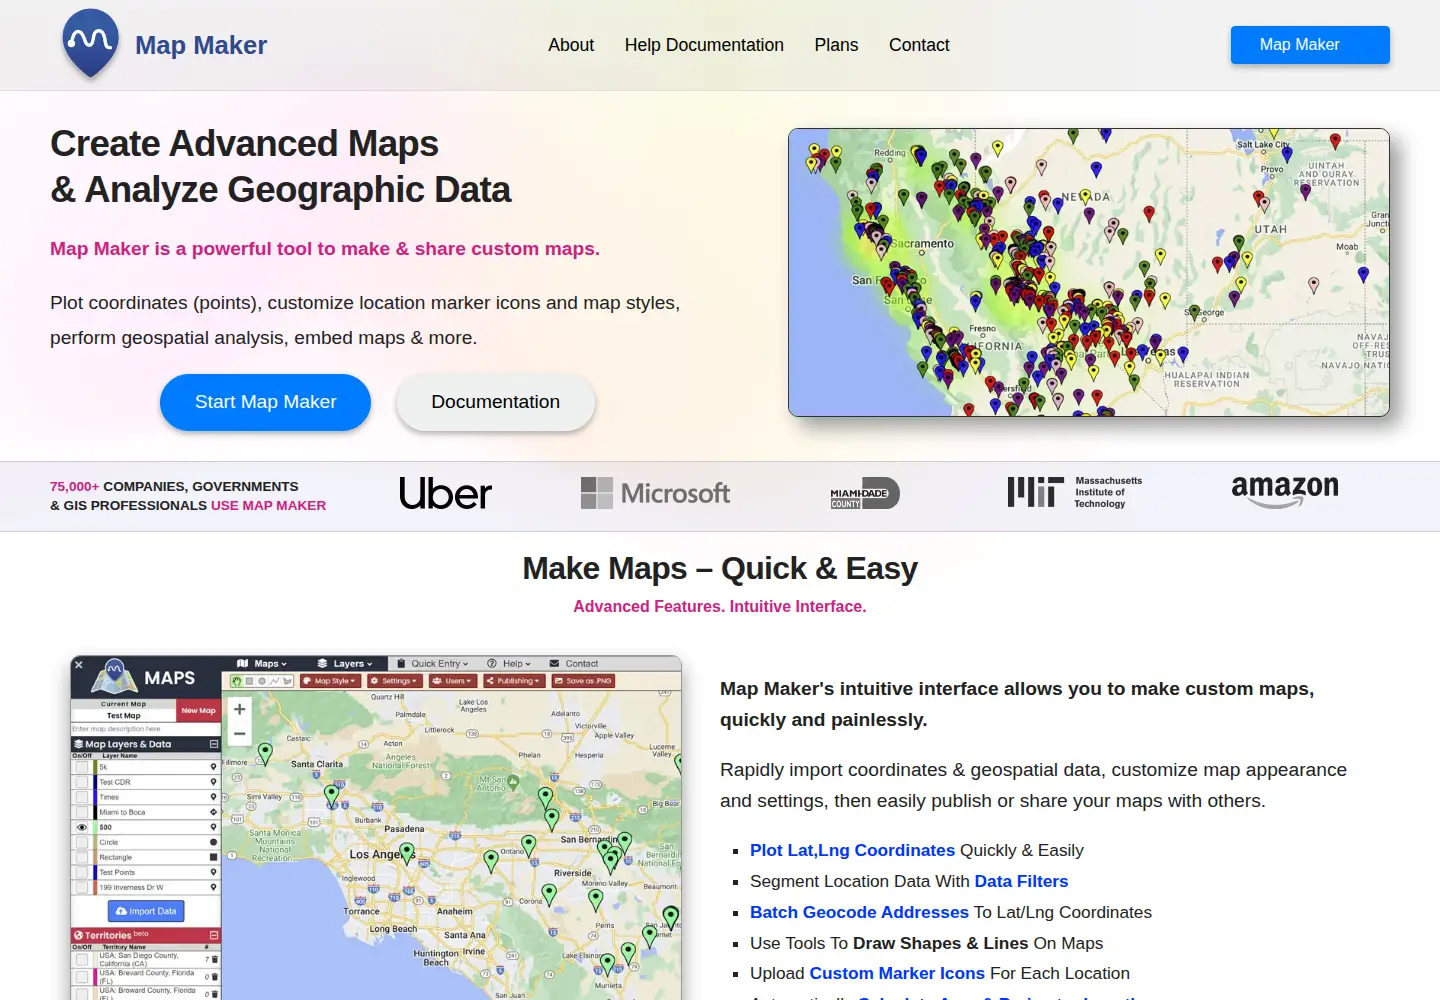This screenshot has width=1440, height=1000.
Task: Open About in the top navigation
Action: click(571, 45)
